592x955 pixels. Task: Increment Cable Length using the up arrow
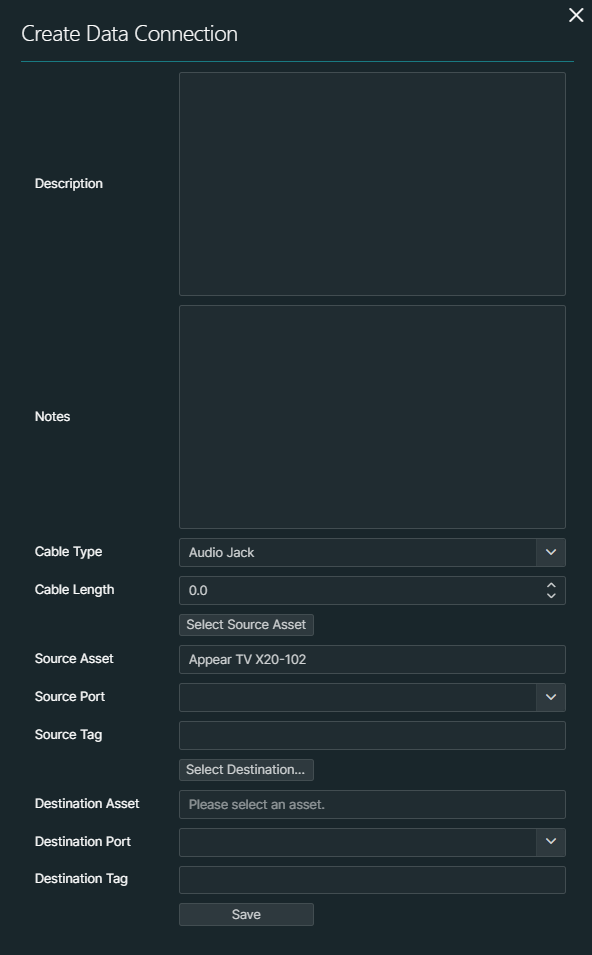tap(551, 585)
